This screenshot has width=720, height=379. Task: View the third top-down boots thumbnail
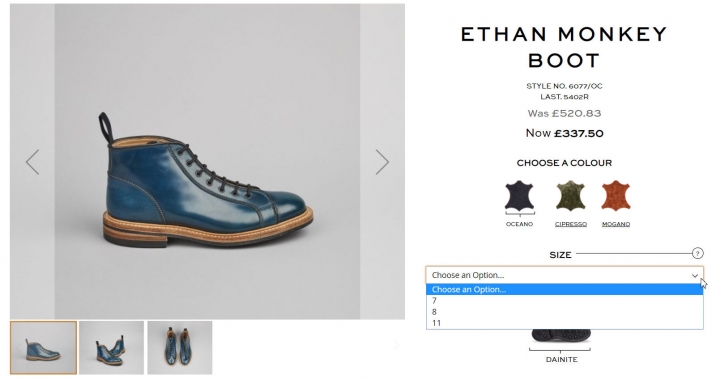[180, 347]
